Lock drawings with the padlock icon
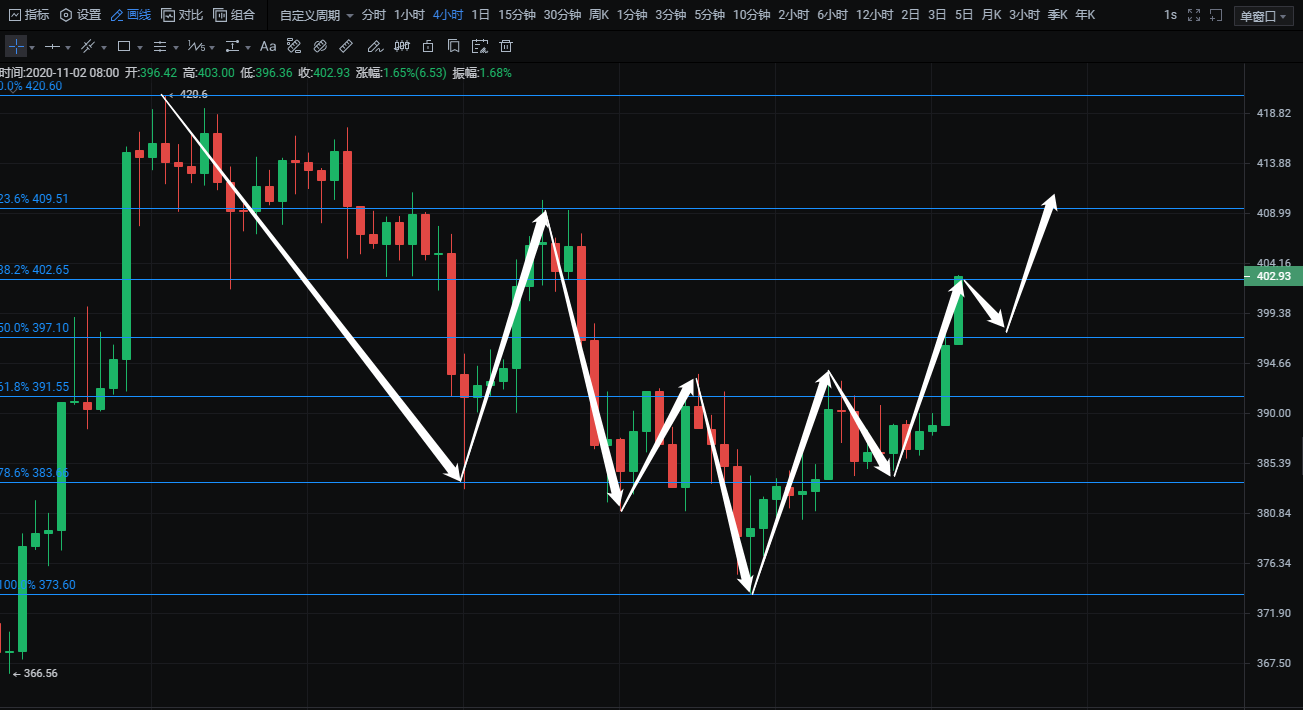 tap(428, 47)
